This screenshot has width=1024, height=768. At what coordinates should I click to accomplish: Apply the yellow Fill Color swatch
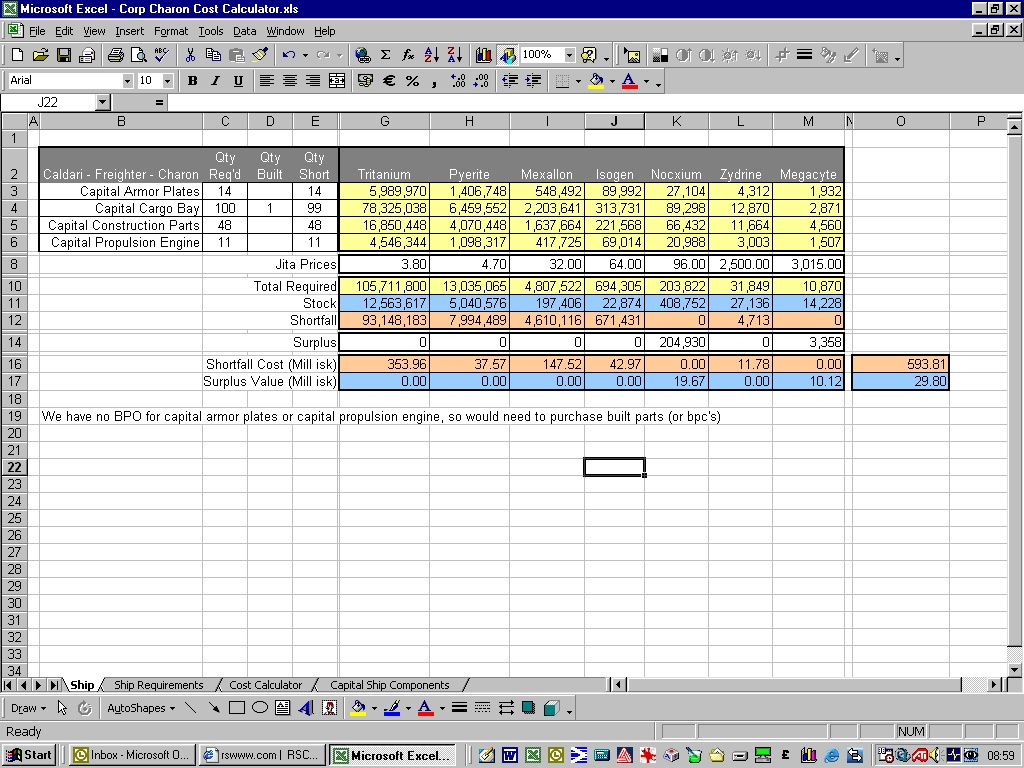point(596,81)
